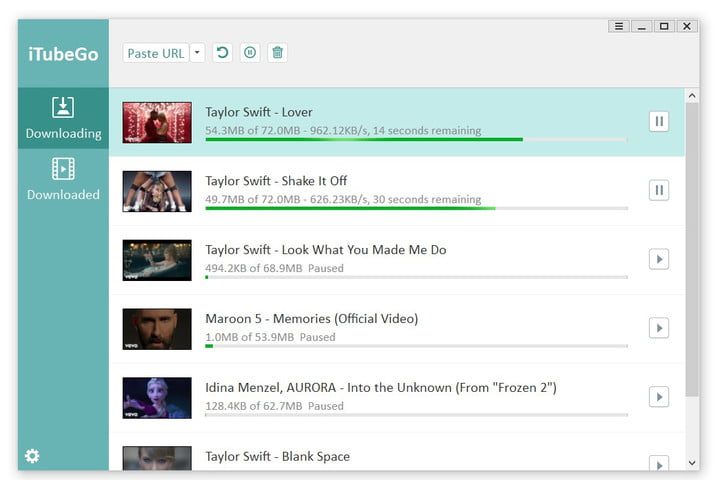The image size is (720, 480).
Task: Select 'Taylor Swift - Look What You Made Me Do'
Action: 326,250
